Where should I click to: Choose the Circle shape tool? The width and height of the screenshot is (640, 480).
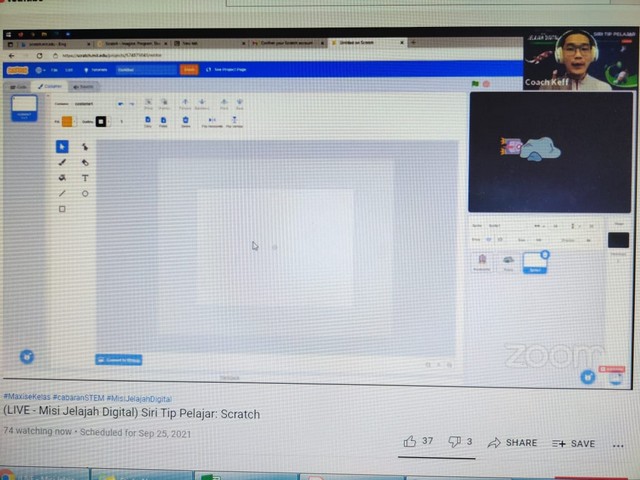click(x=85, y=193)
